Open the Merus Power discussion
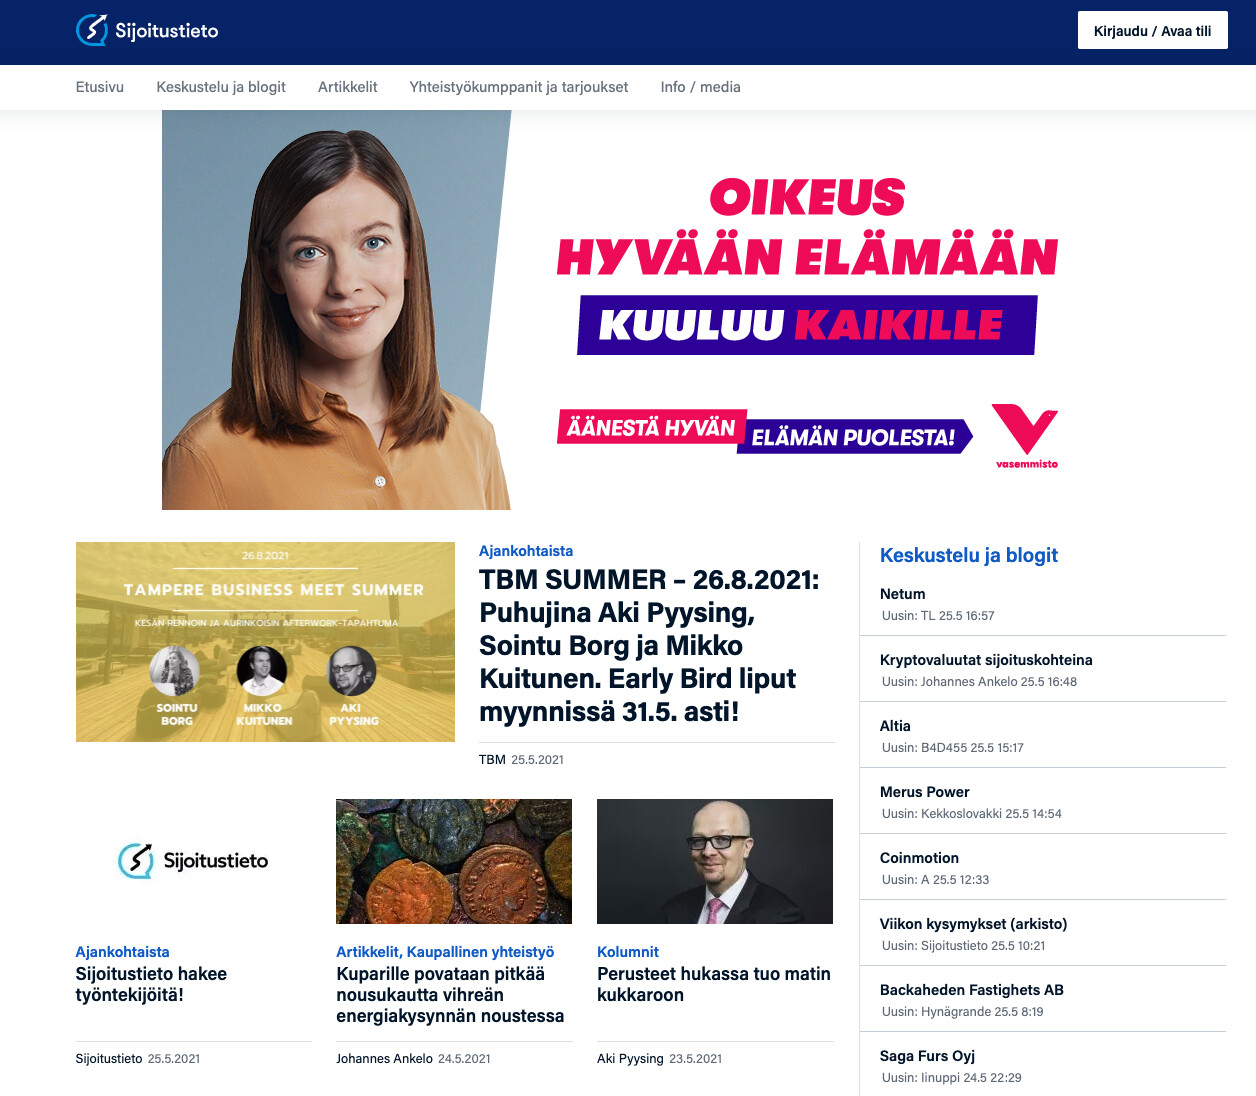Viewport: 1256px width, 1096px height. 924,792
